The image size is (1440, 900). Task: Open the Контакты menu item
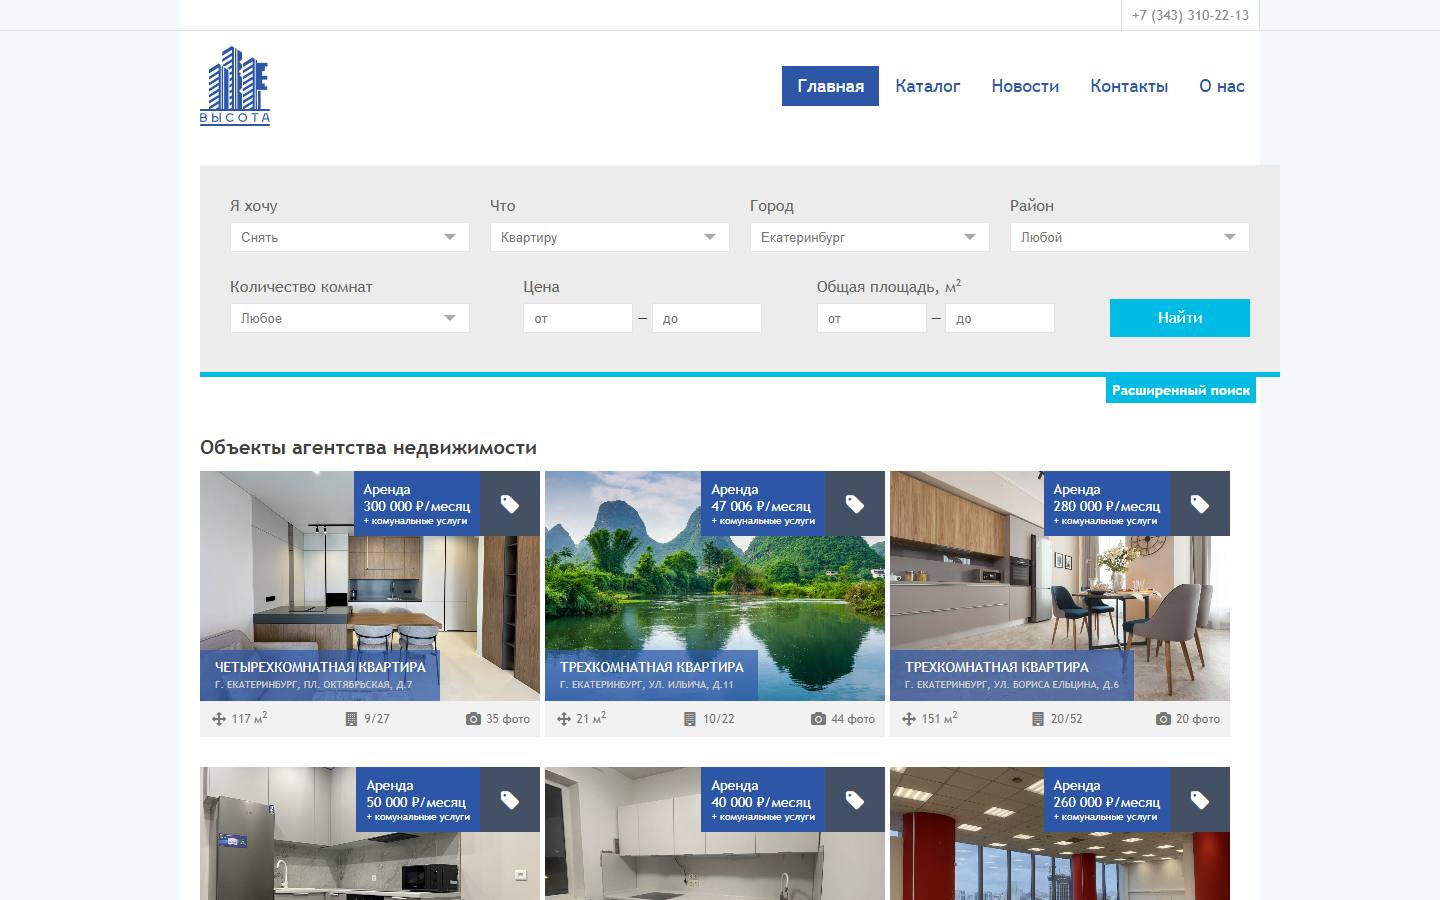pos(1129,86)
